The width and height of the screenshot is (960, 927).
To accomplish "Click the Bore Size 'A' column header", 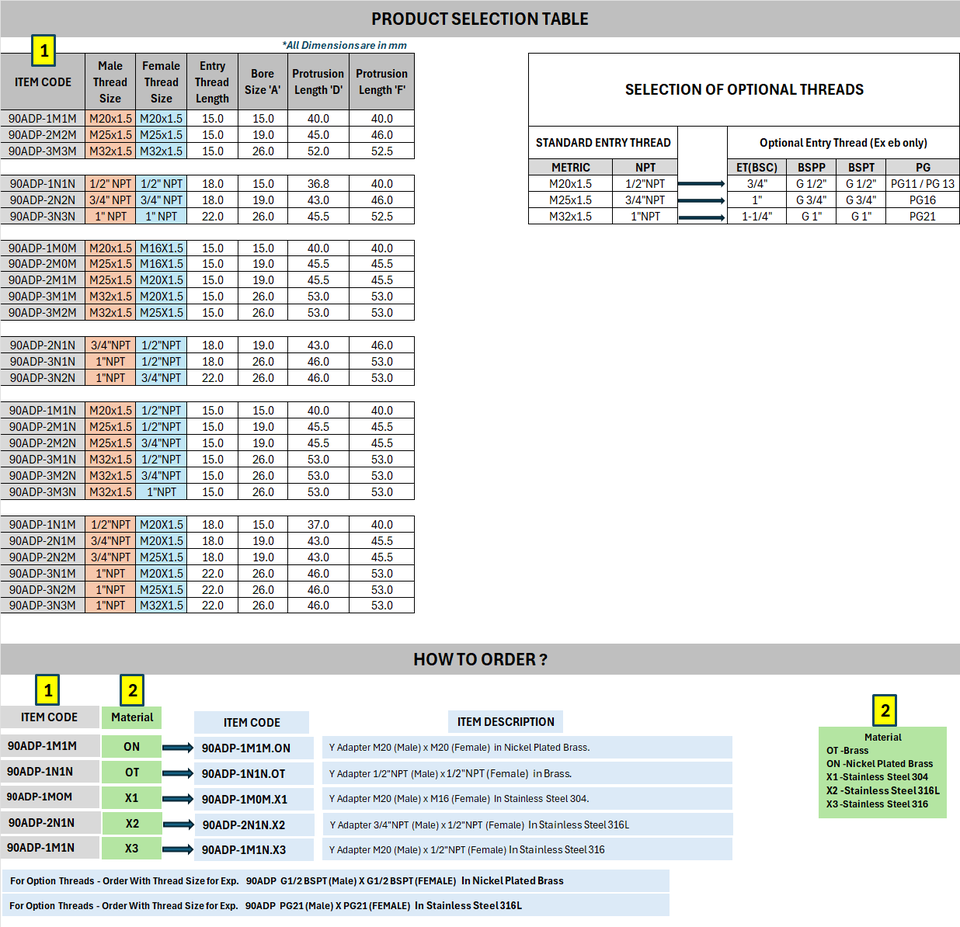I will pos(263,82).
